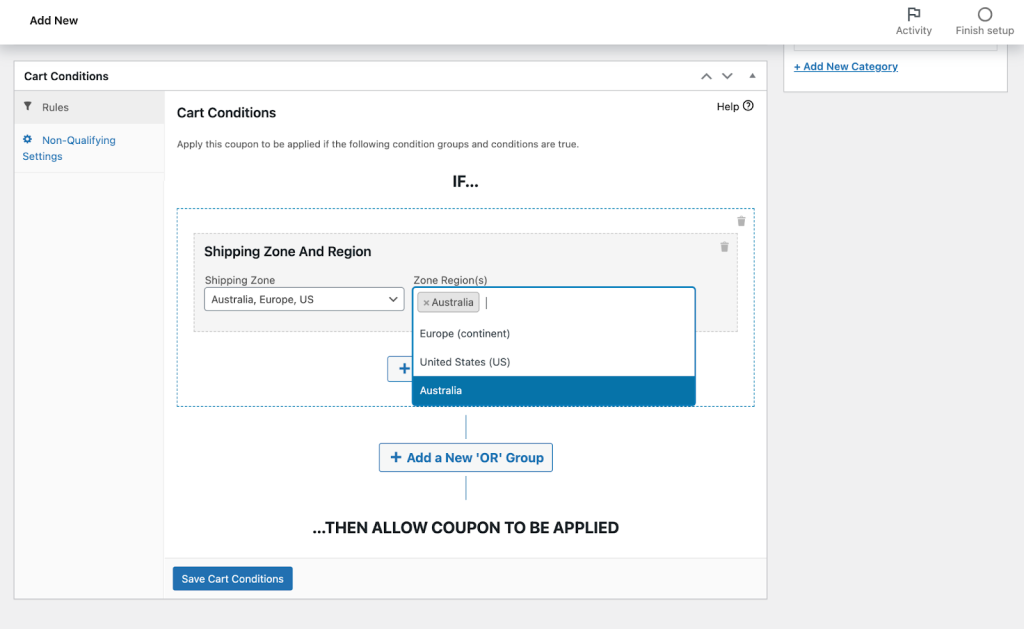Delete the Shipping Zone And Region condition
Image resolution: width=1024 pixels, height=629 pixels.
click(x=724, y=246)
